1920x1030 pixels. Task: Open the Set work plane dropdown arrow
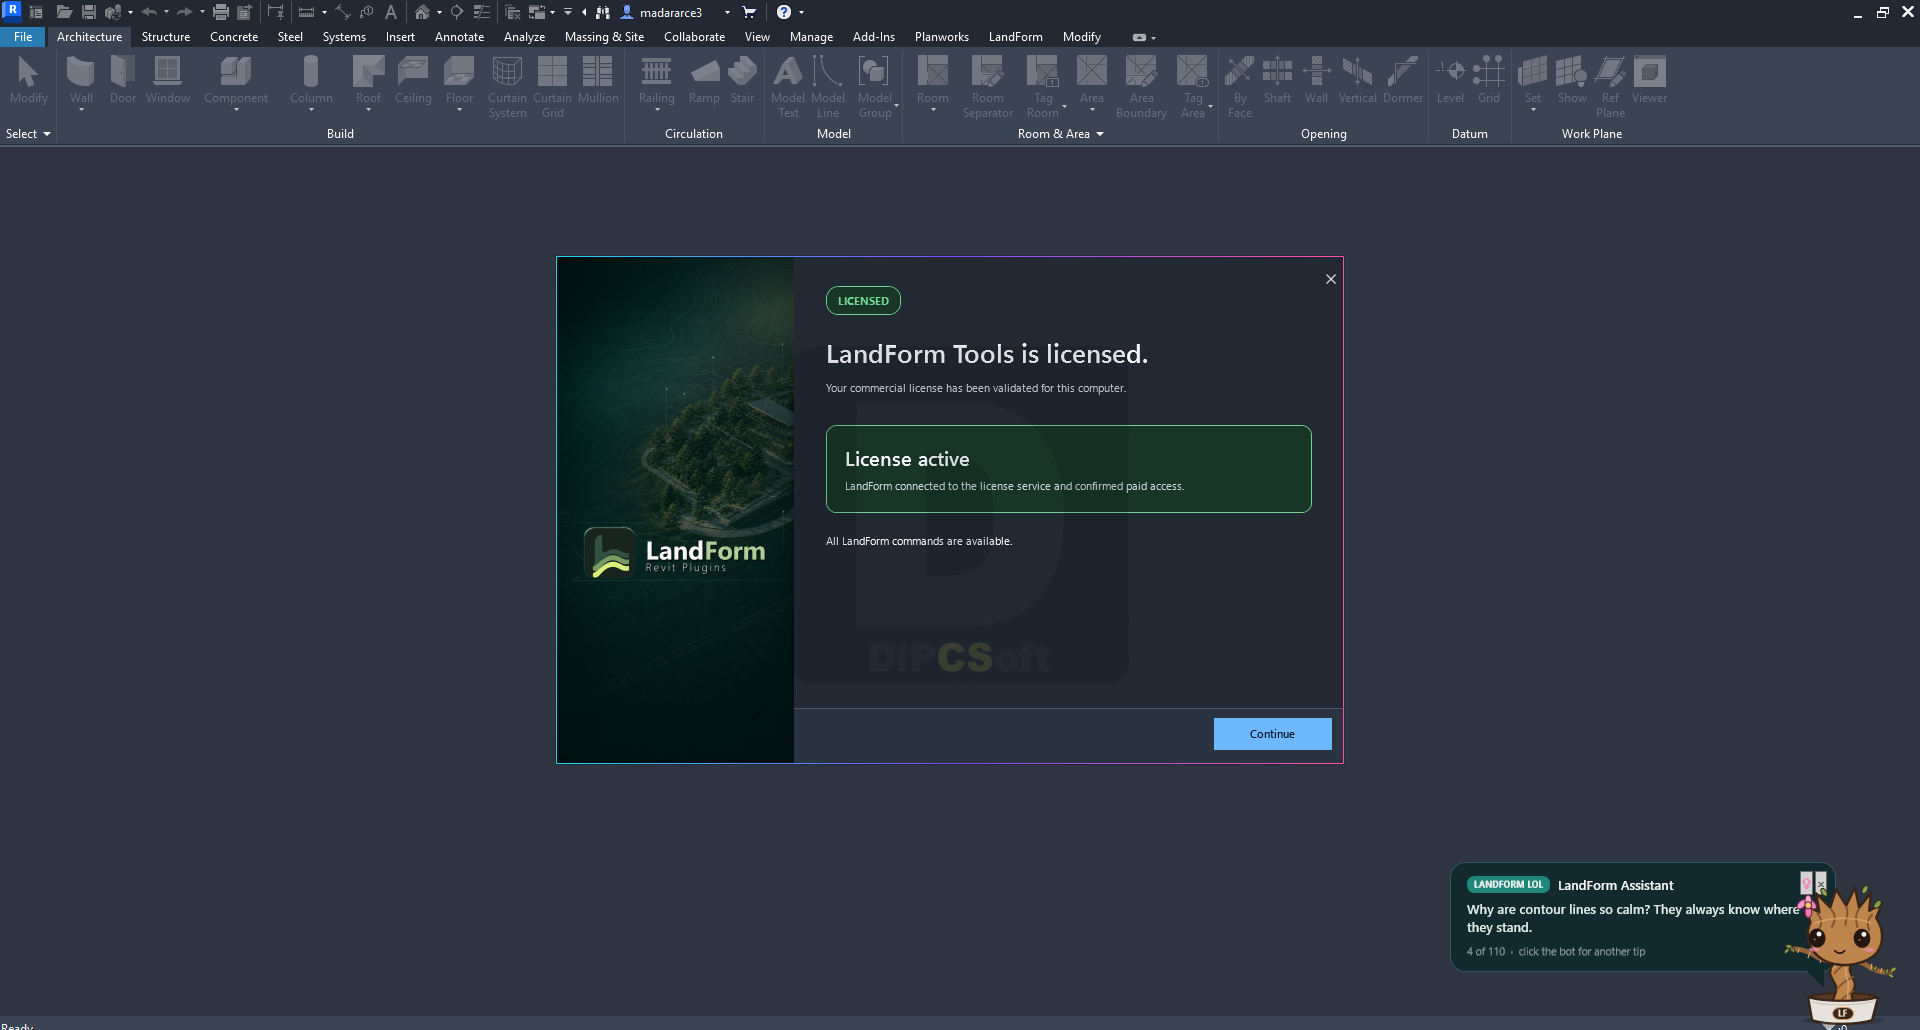click(x=1533, y=110)
